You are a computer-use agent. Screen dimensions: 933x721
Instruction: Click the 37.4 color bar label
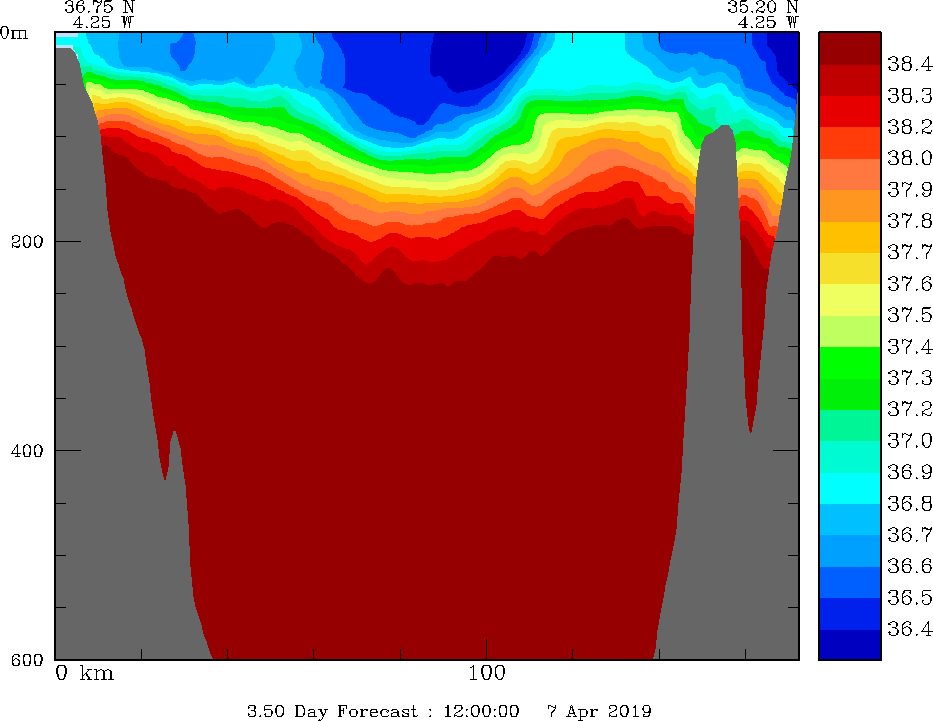909,347
